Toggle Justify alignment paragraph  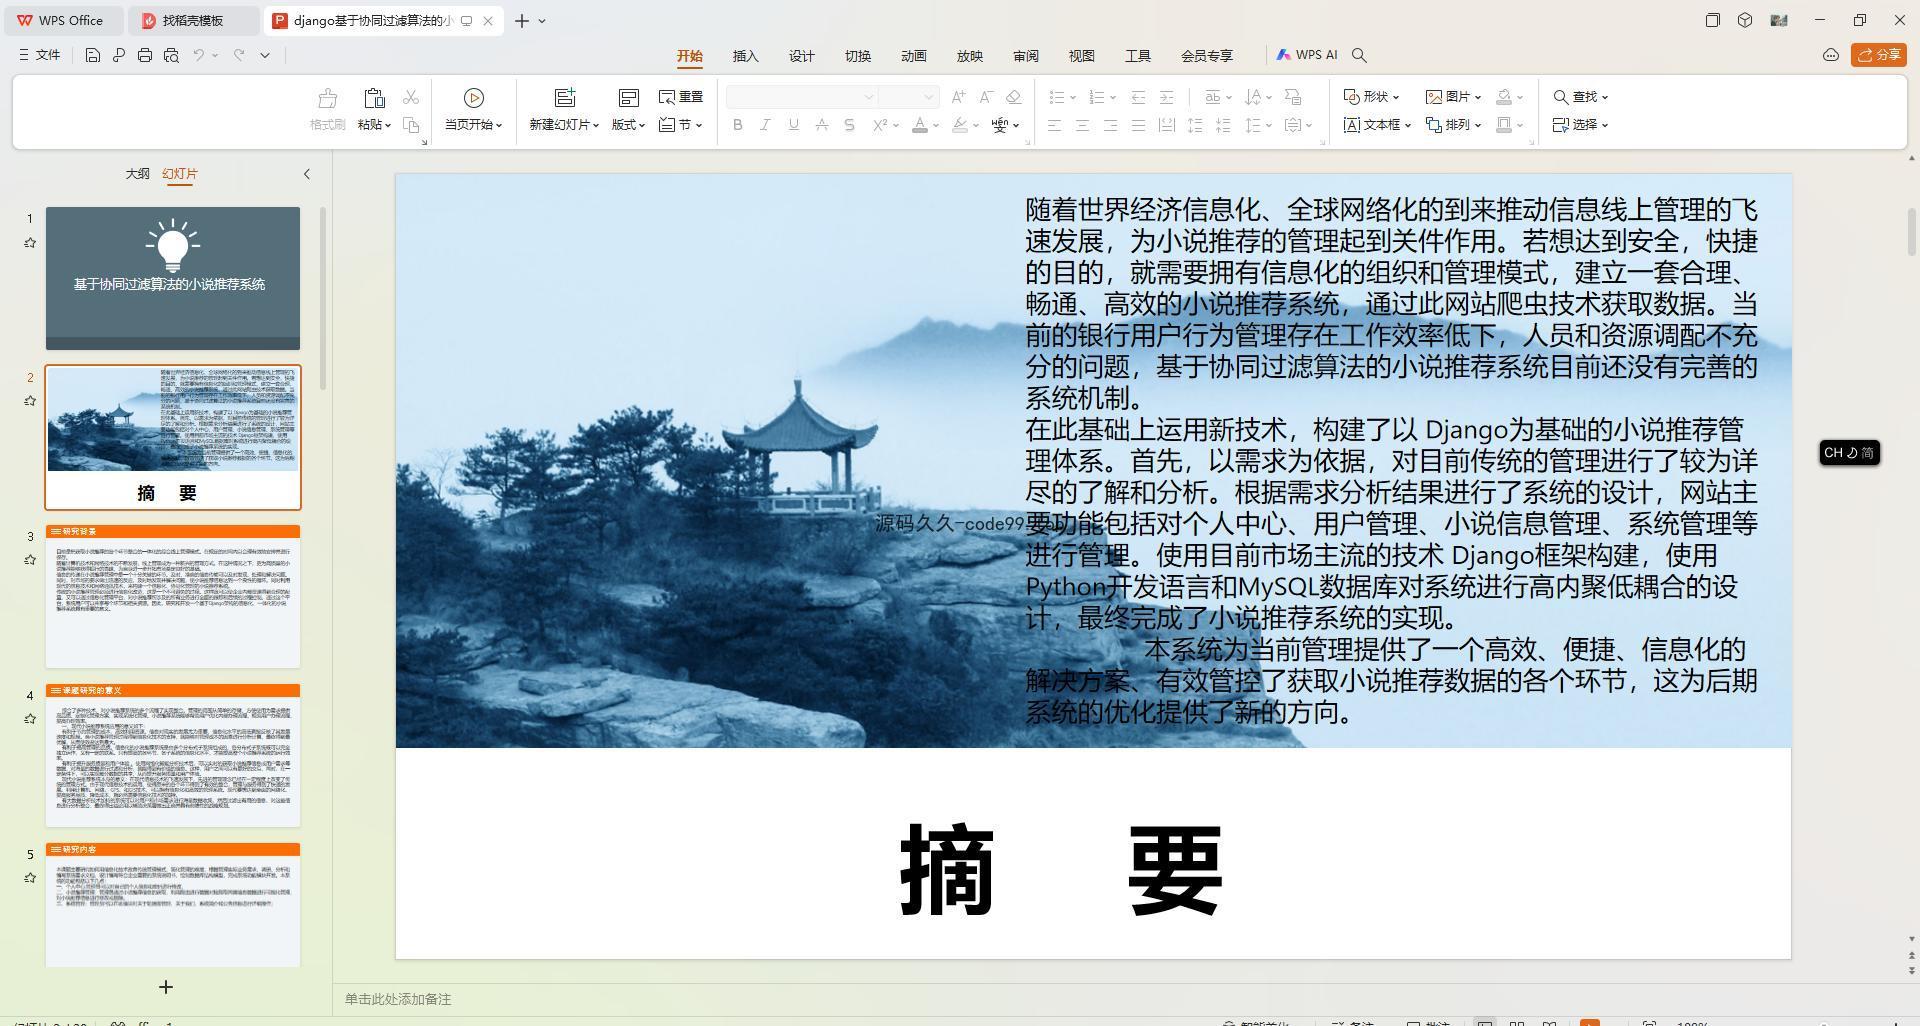(x=1138, y=125)
